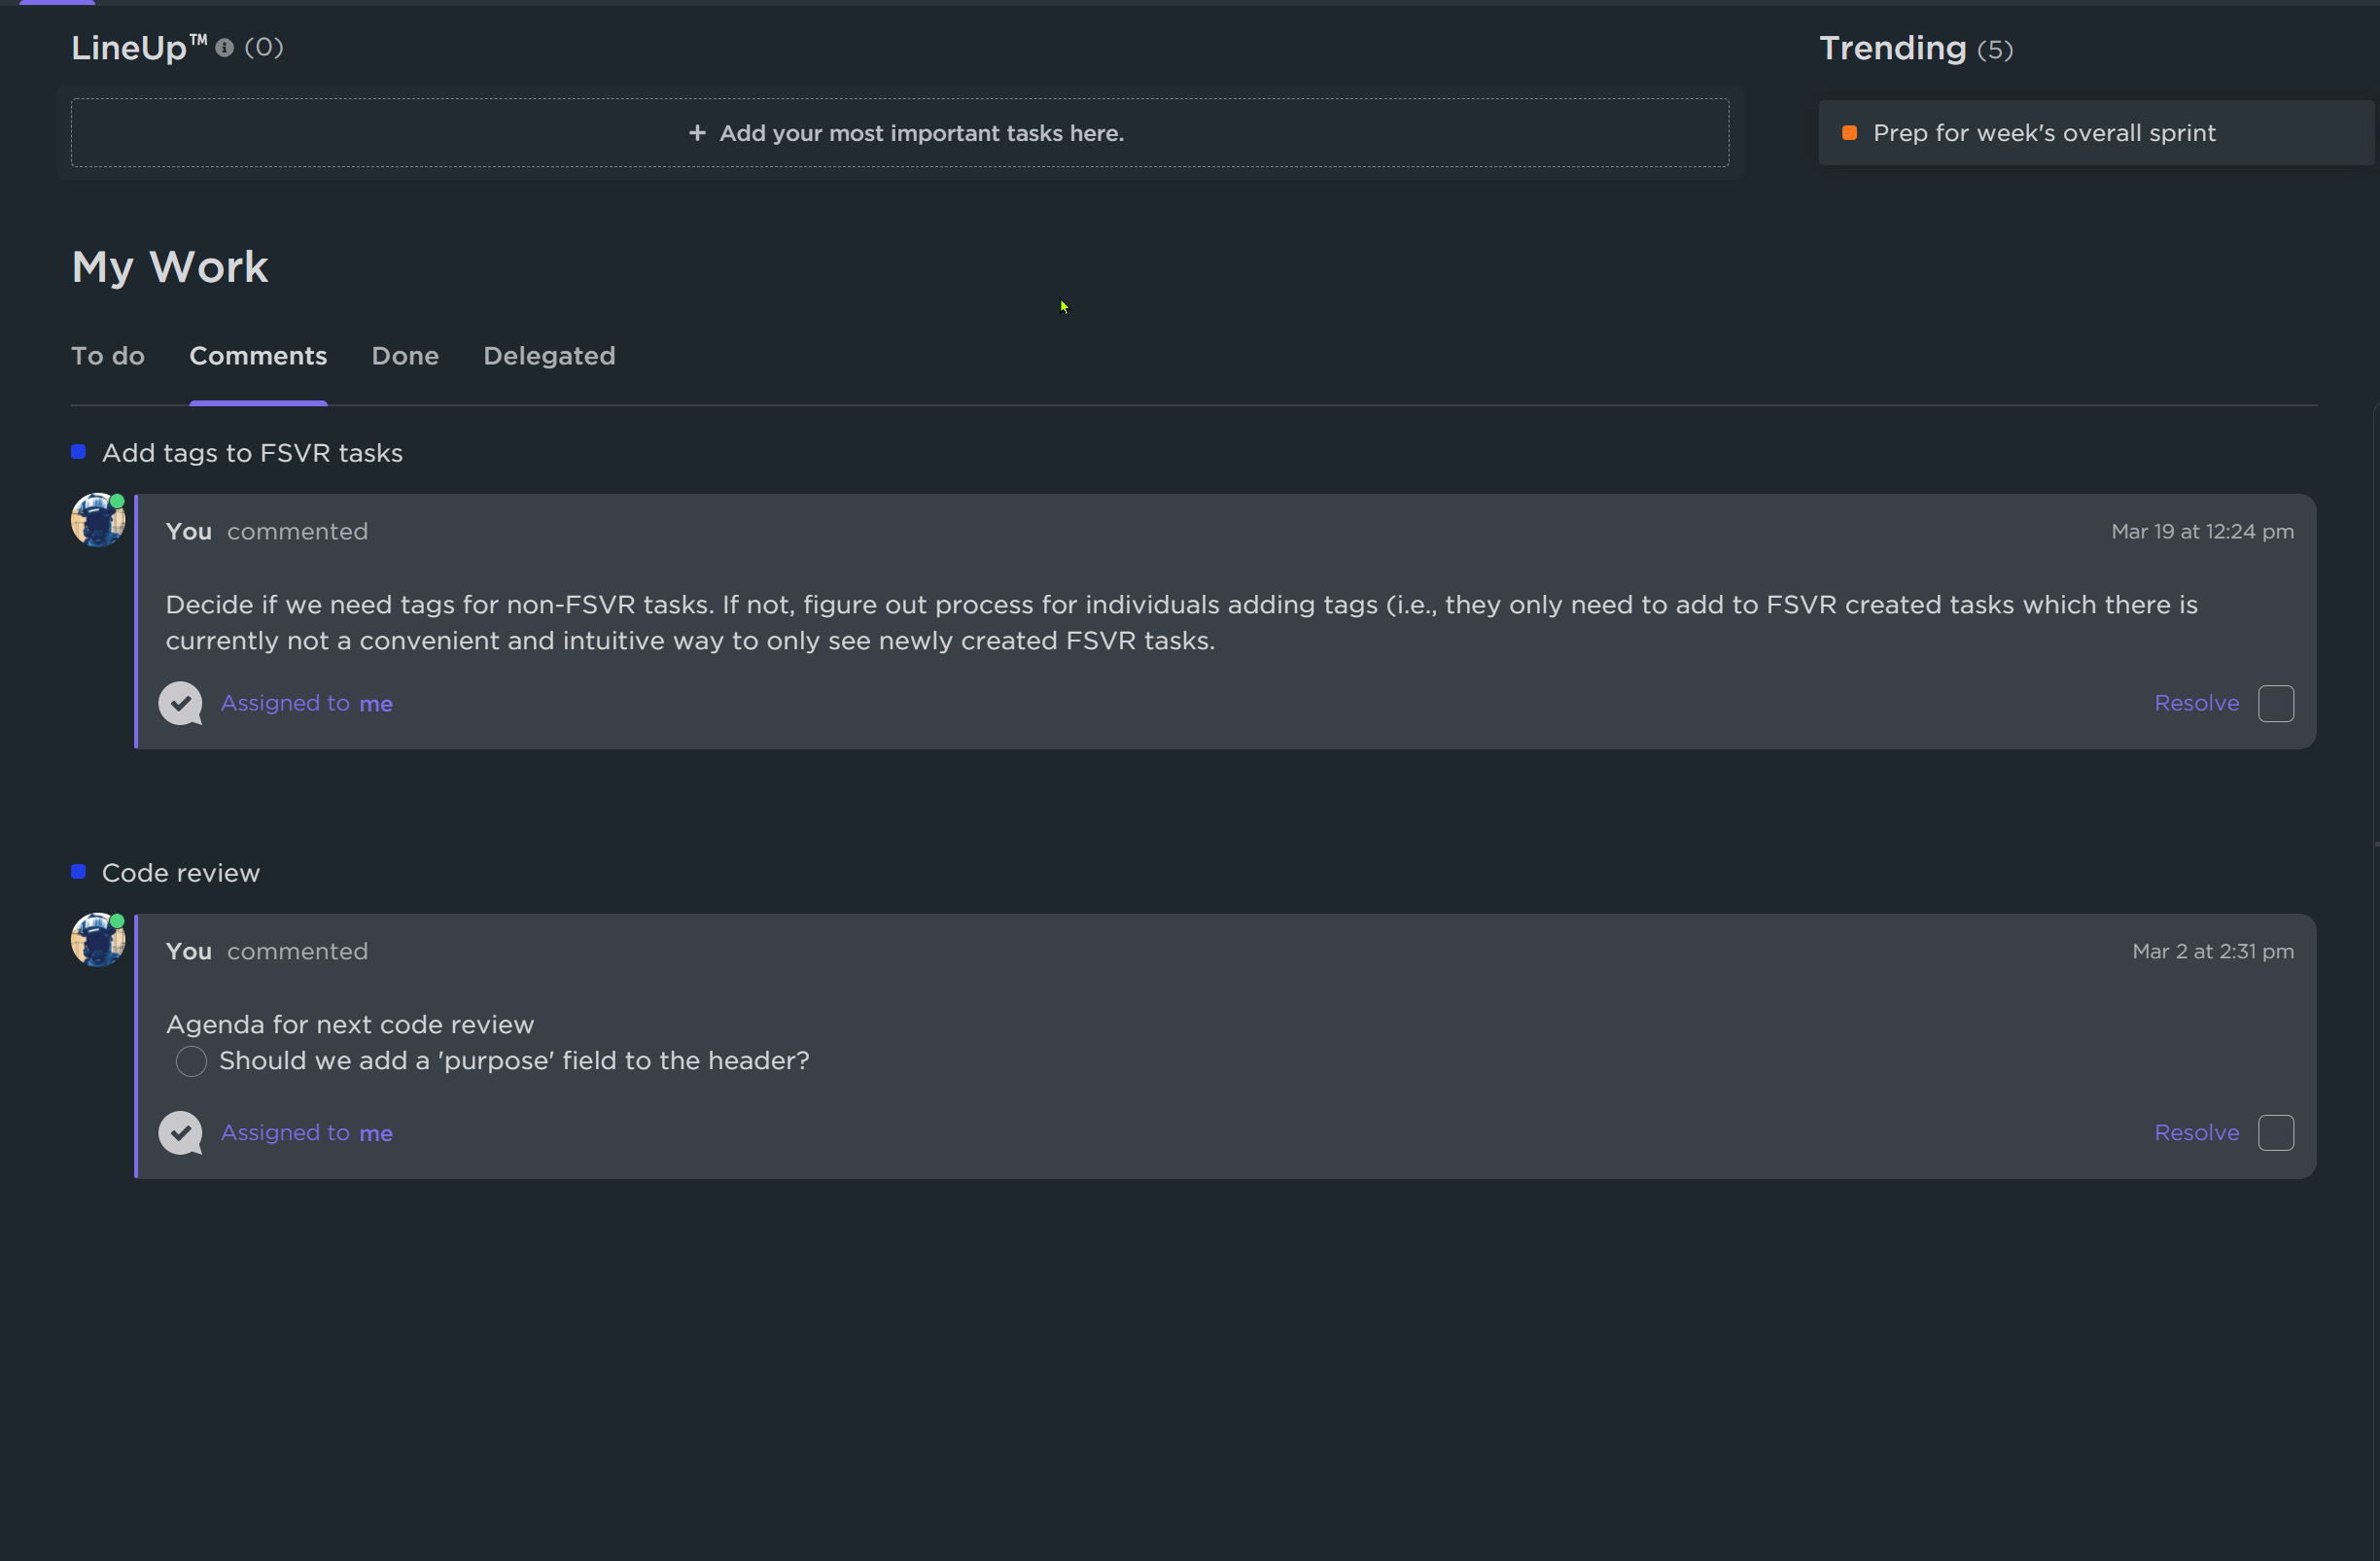Click the user avatar beside the FSVR comment
This screenshot has height=1561, width=2380.
click(x=98, y=520)
